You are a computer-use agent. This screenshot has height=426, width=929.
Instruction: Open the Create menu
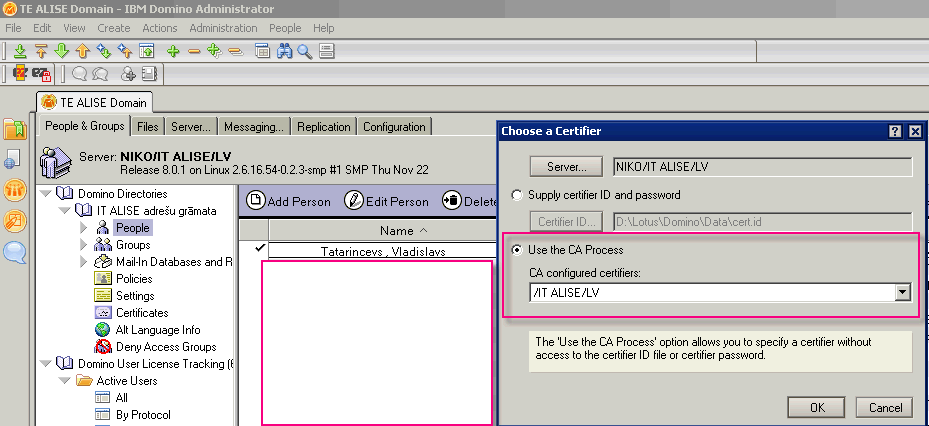click(x=114, y=28)
